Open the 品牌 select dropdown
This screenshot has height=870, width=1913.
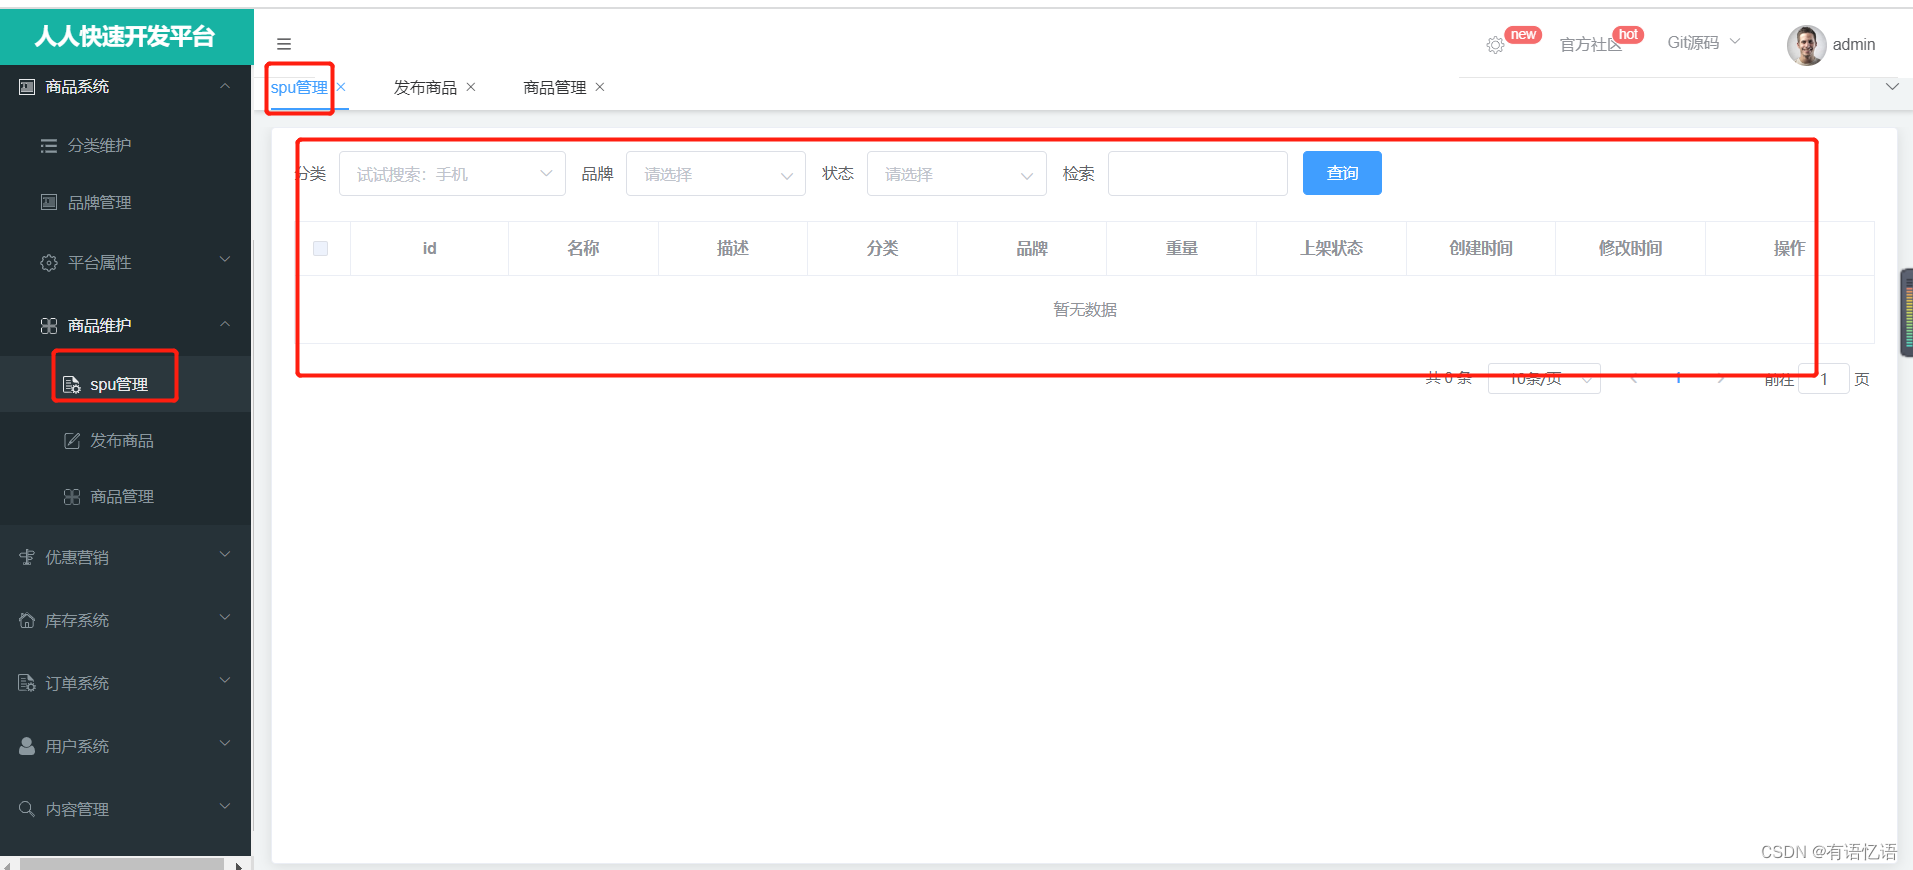tap(716, 174)
